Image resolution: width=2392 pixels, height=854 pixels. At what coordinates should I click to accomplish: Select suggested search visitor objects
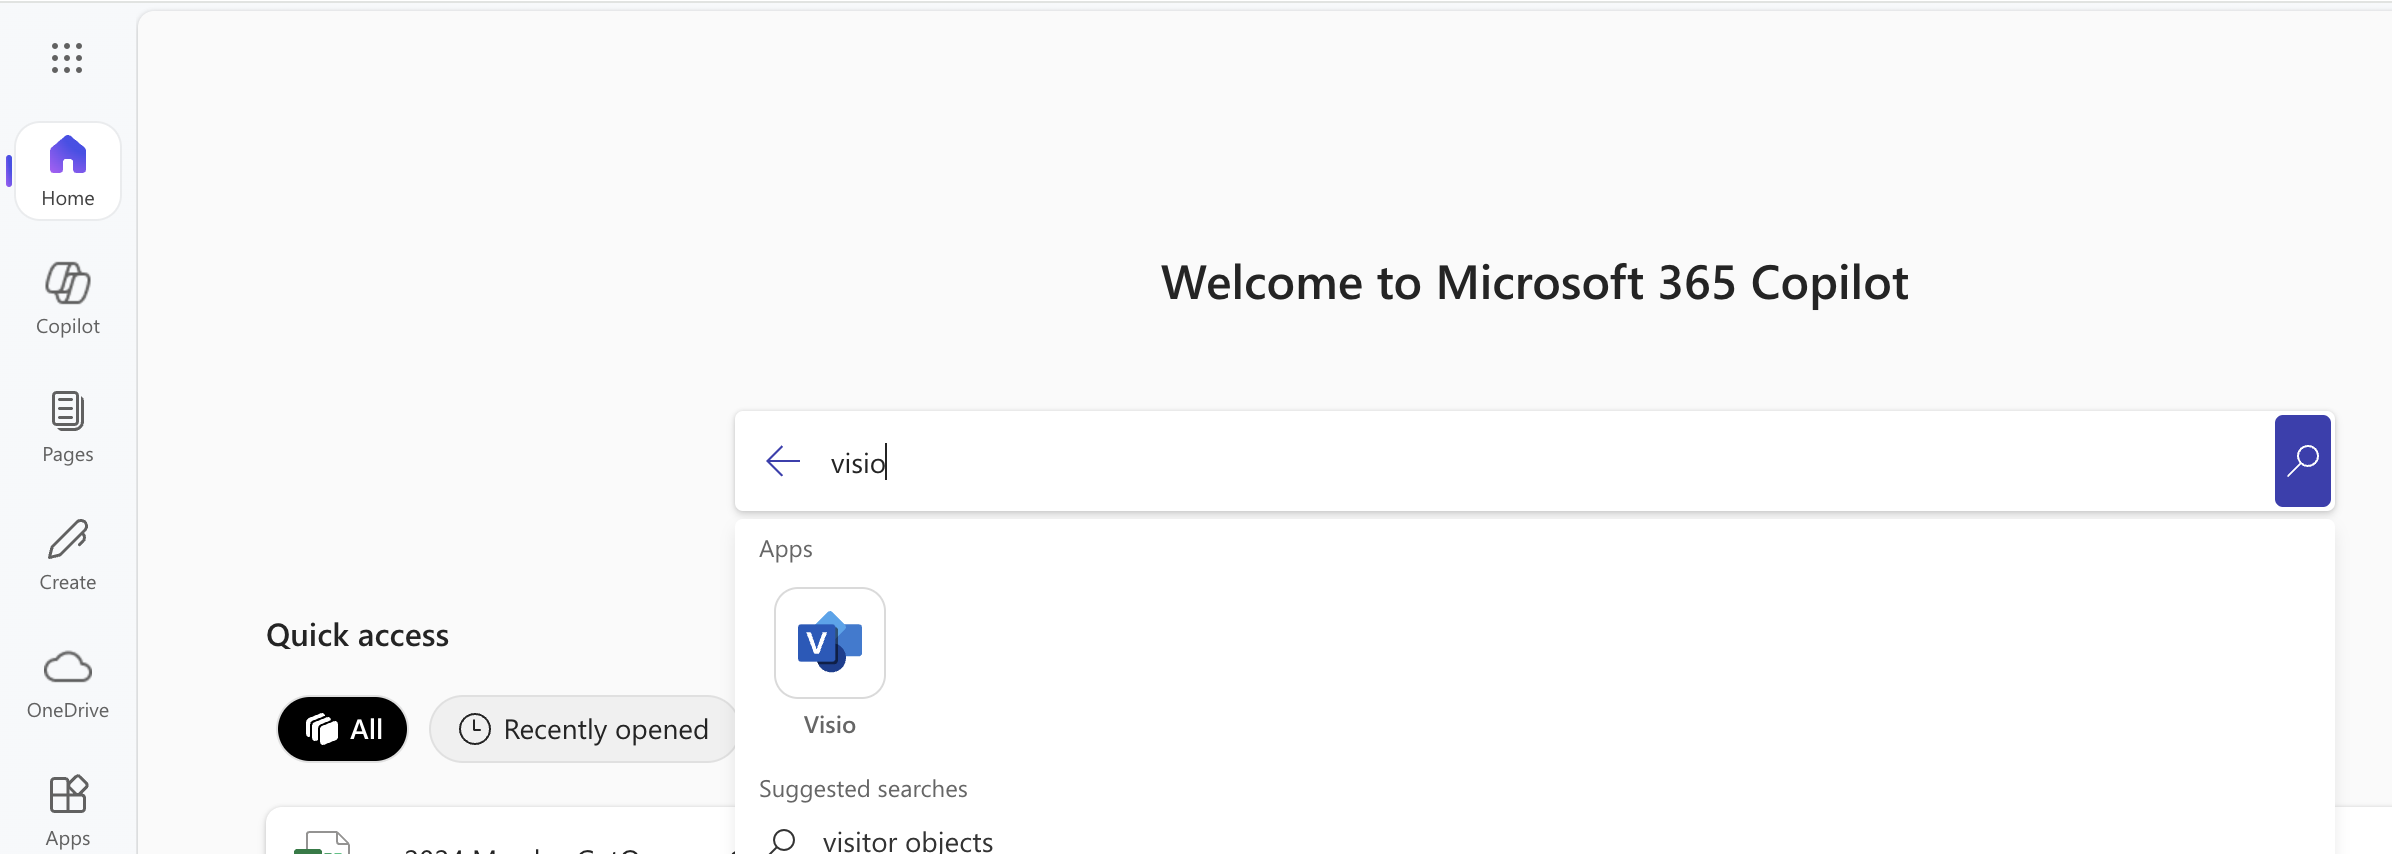click(x=906, y=840)
